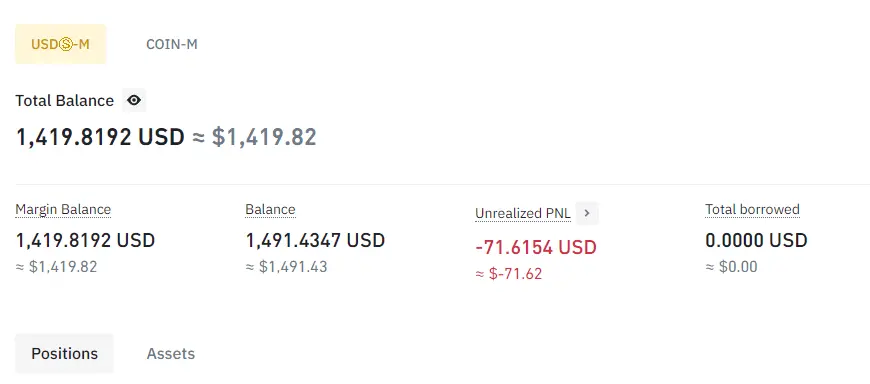Open the Positions tab
Screen dimensions: 870x384
click(x=64, y=353)
